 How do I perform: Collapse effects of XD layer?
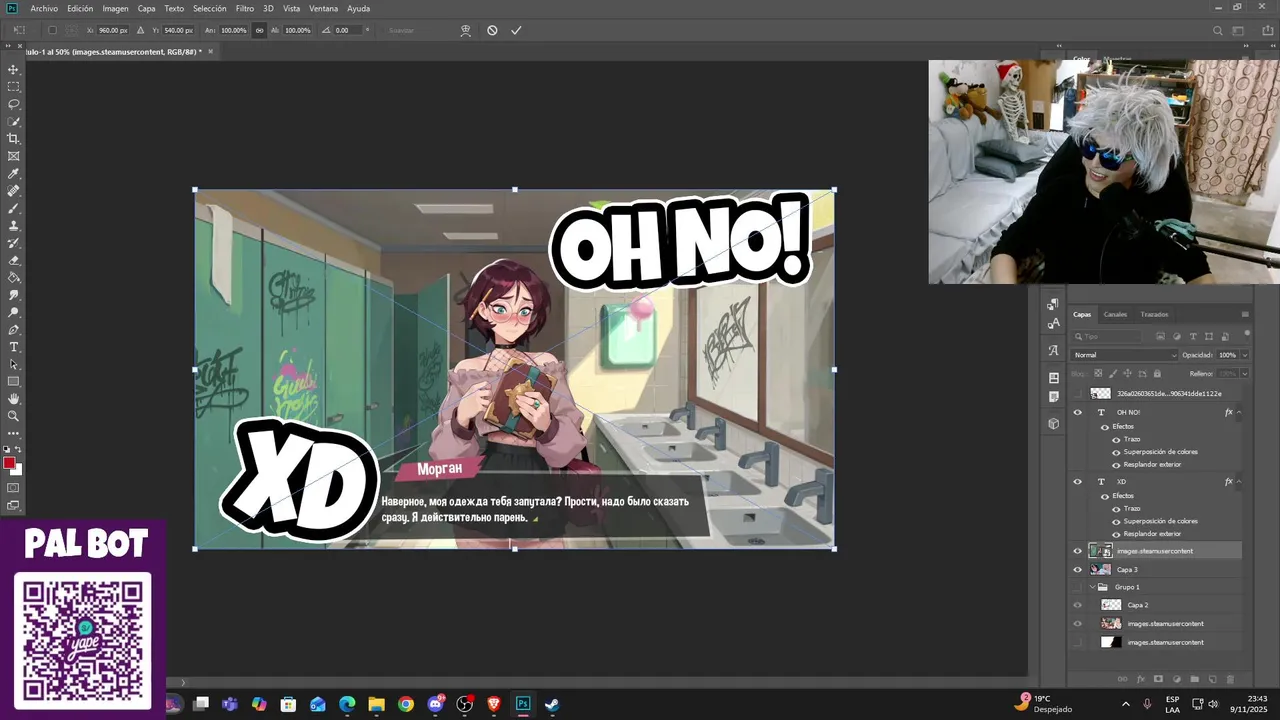1240,482
